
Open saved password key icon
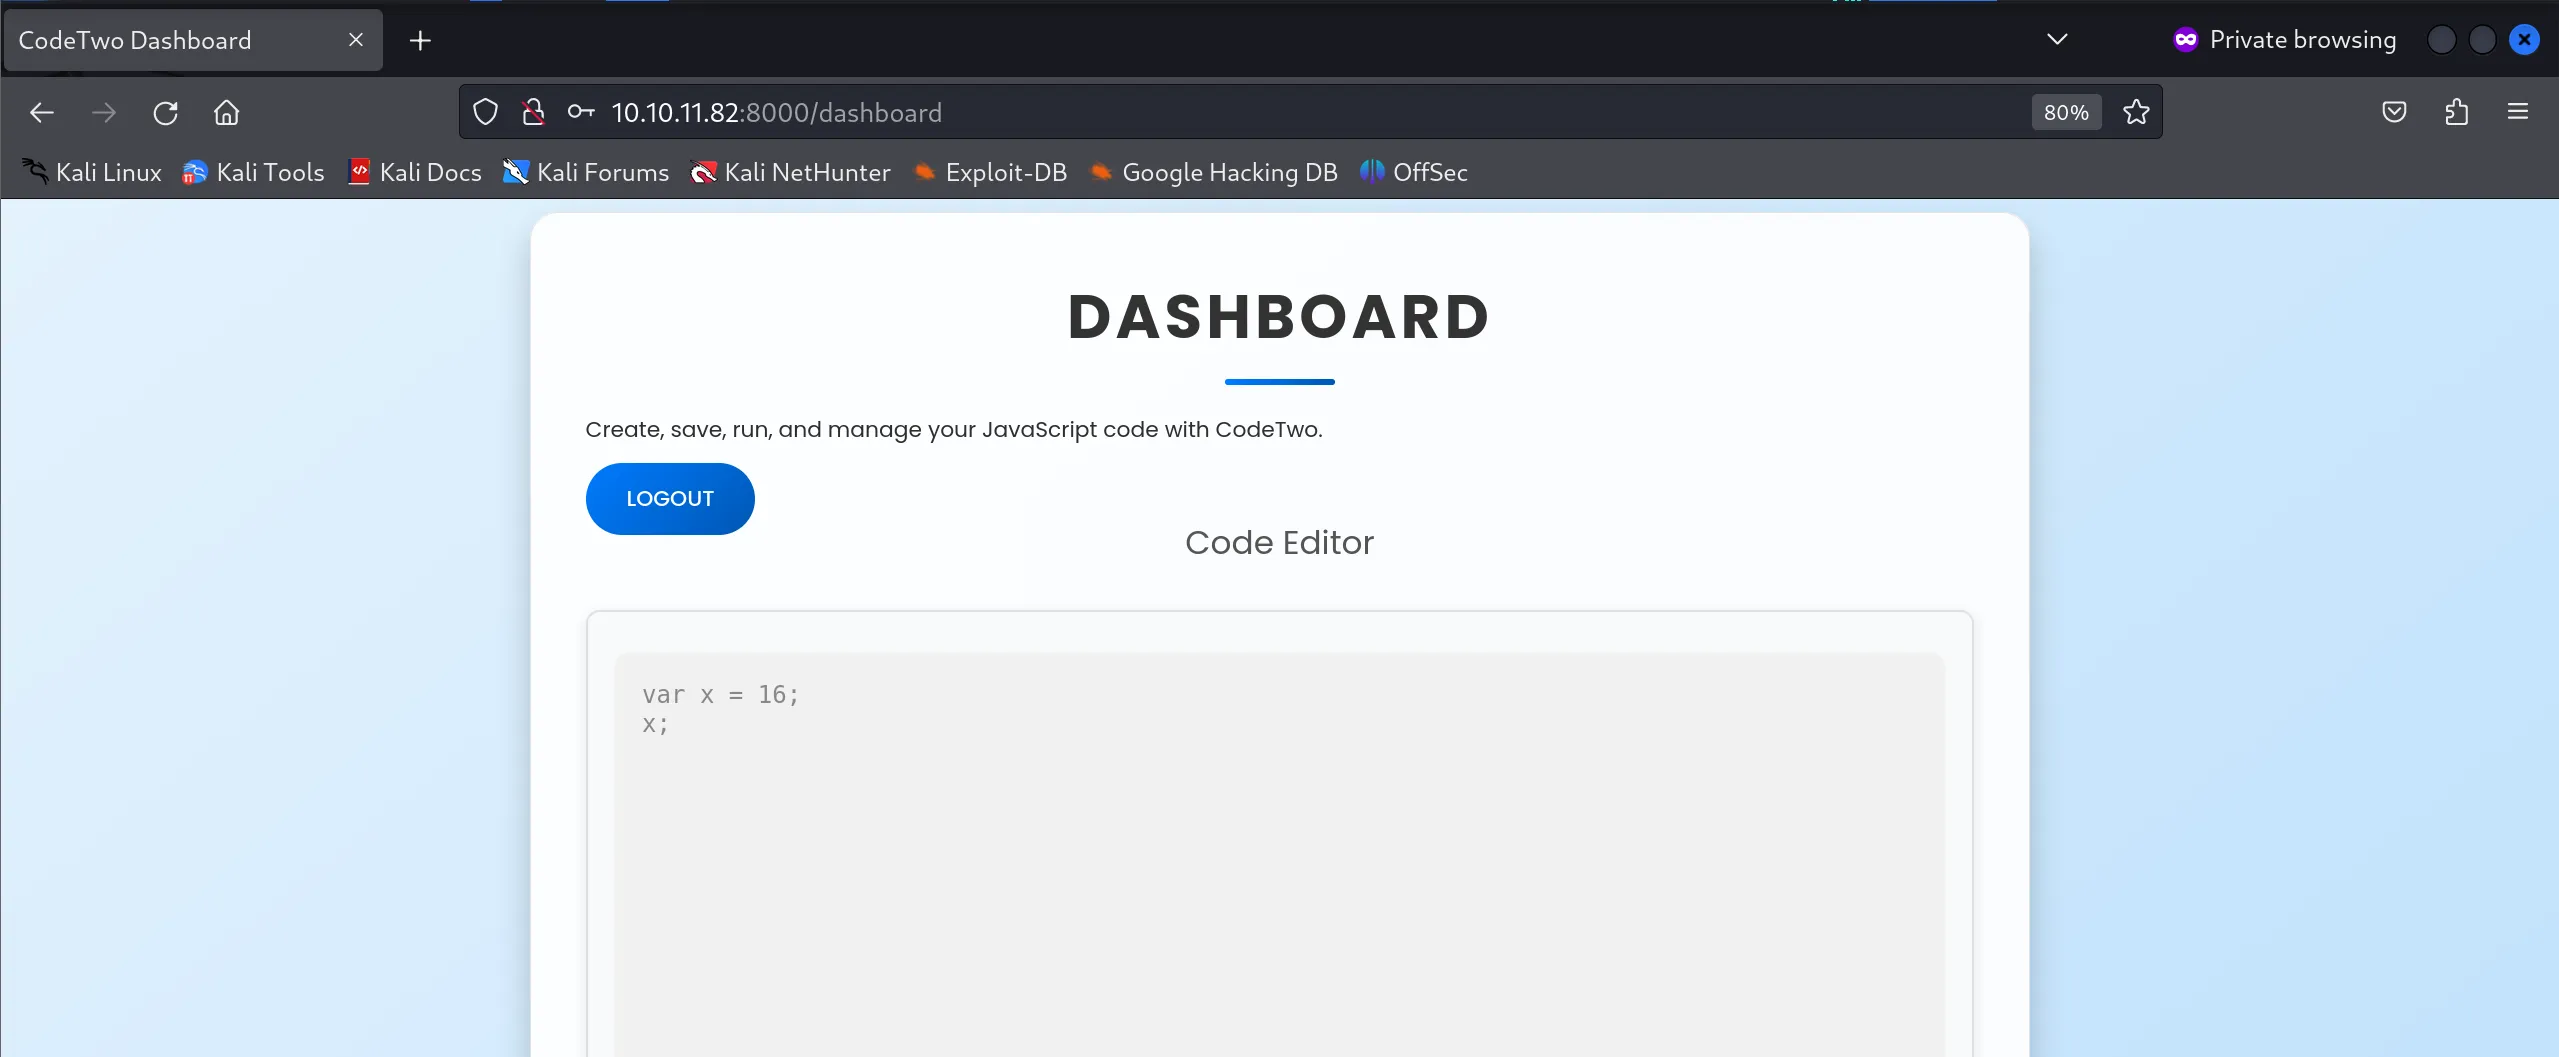[581, 112]
